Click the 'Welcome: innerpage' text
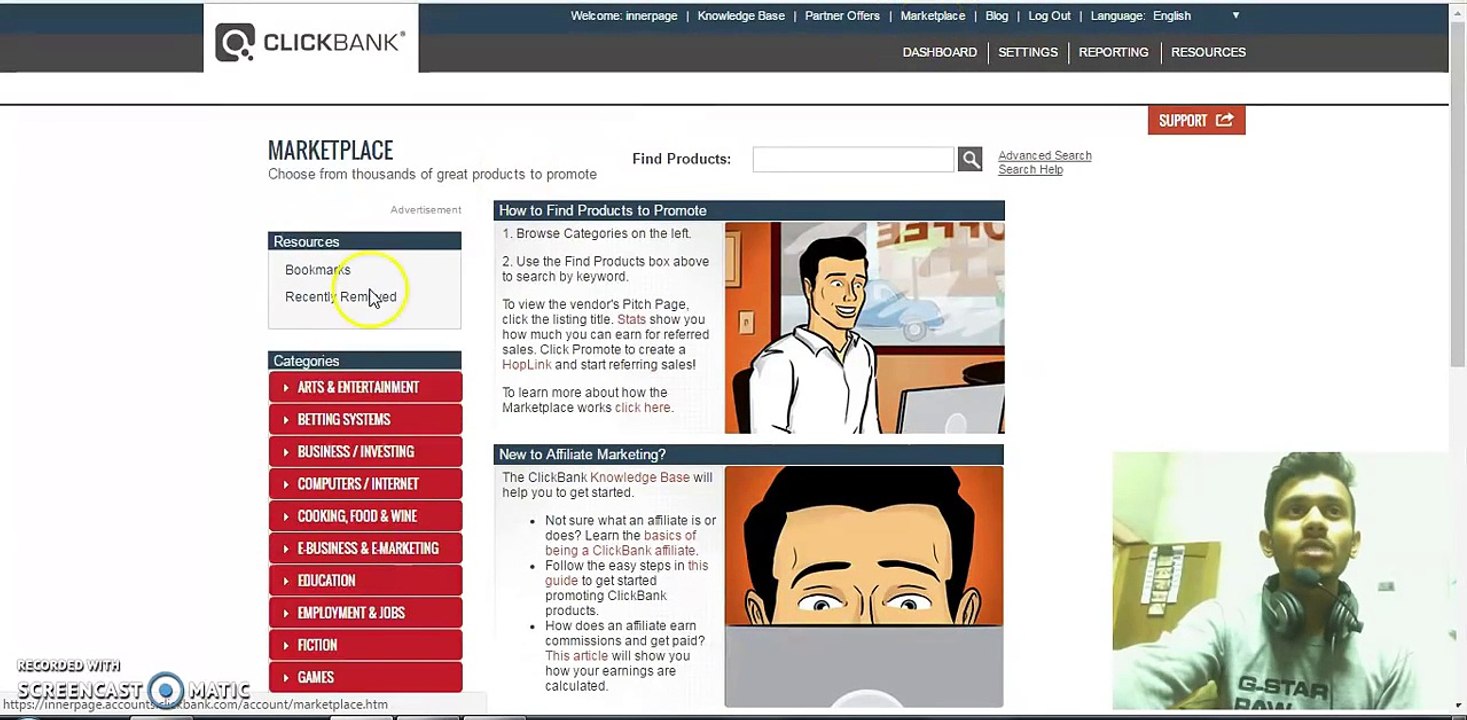 [623, 16]
